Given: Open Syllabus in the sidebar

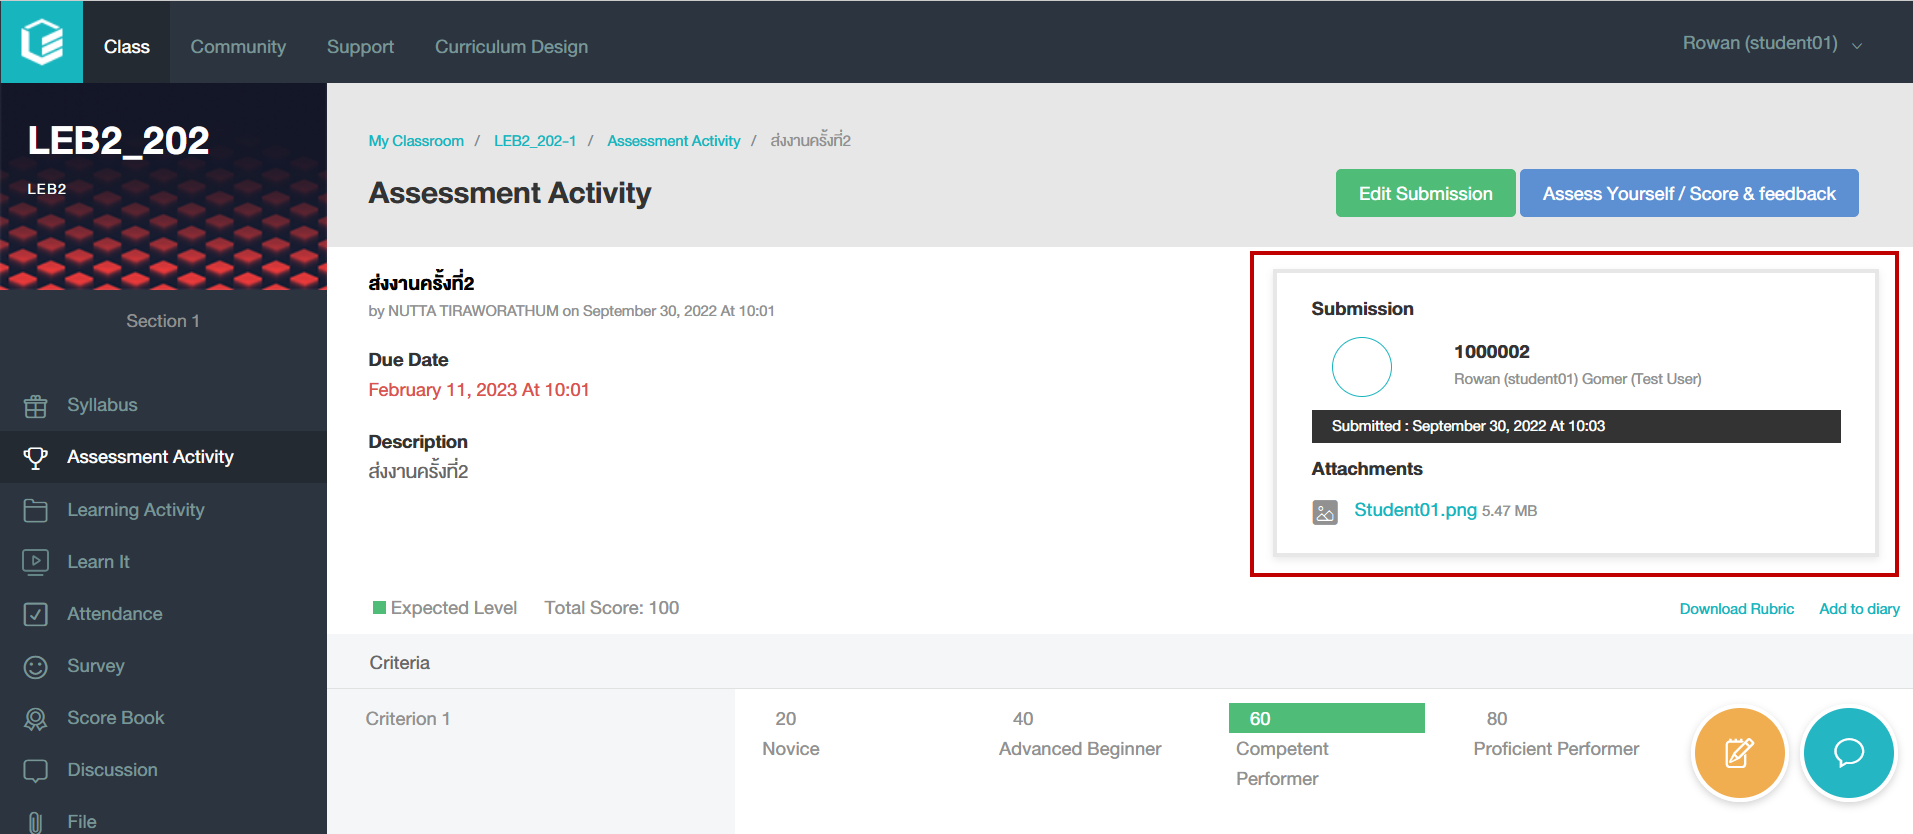Looking at the screenshot, I should click(x=163, y=405).
